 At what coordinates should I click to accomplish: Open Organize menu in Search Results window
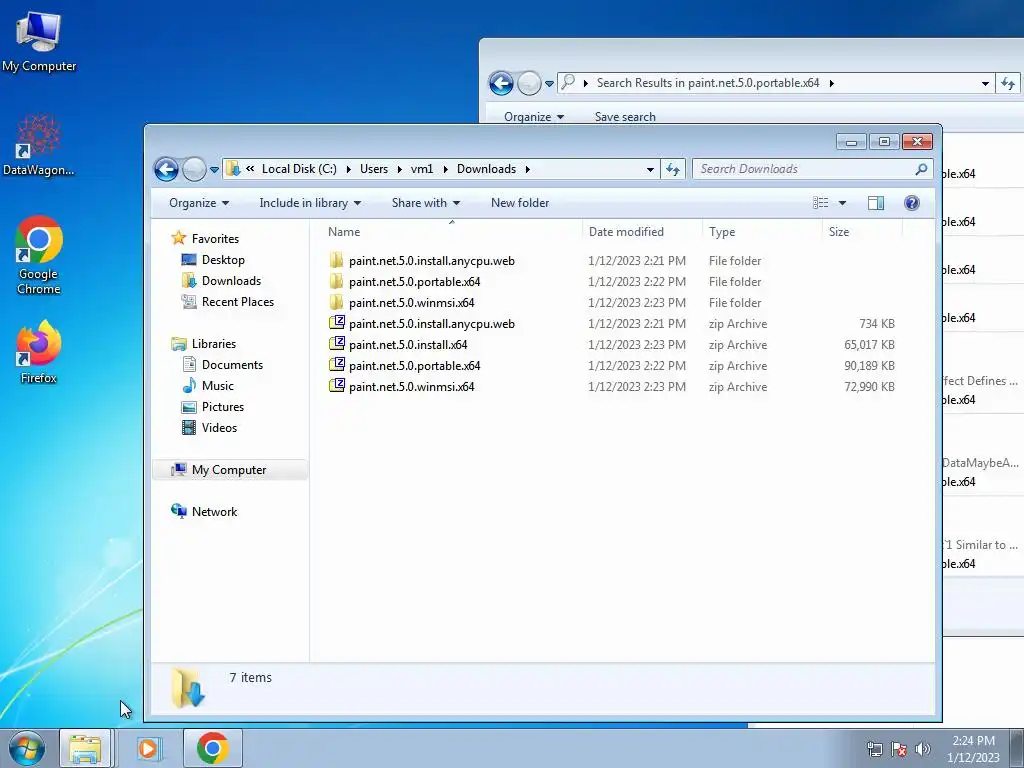(x=534, y=117)
